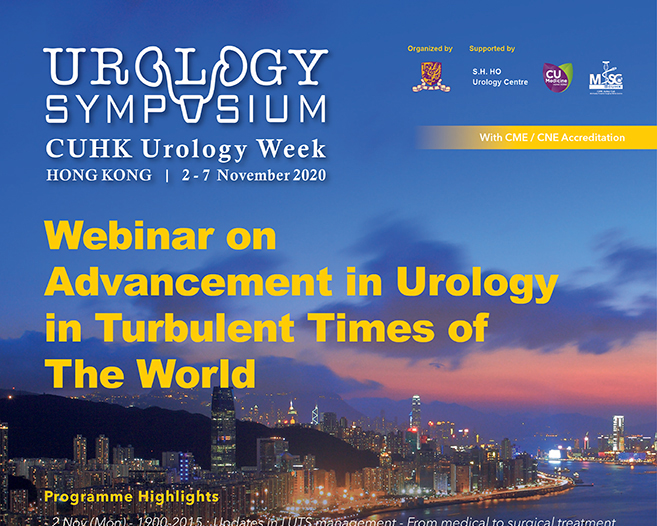Click the webinar headline 'Advancement in Urology'
The width and height of the screenshot is (657, 526).
(301, 283)
